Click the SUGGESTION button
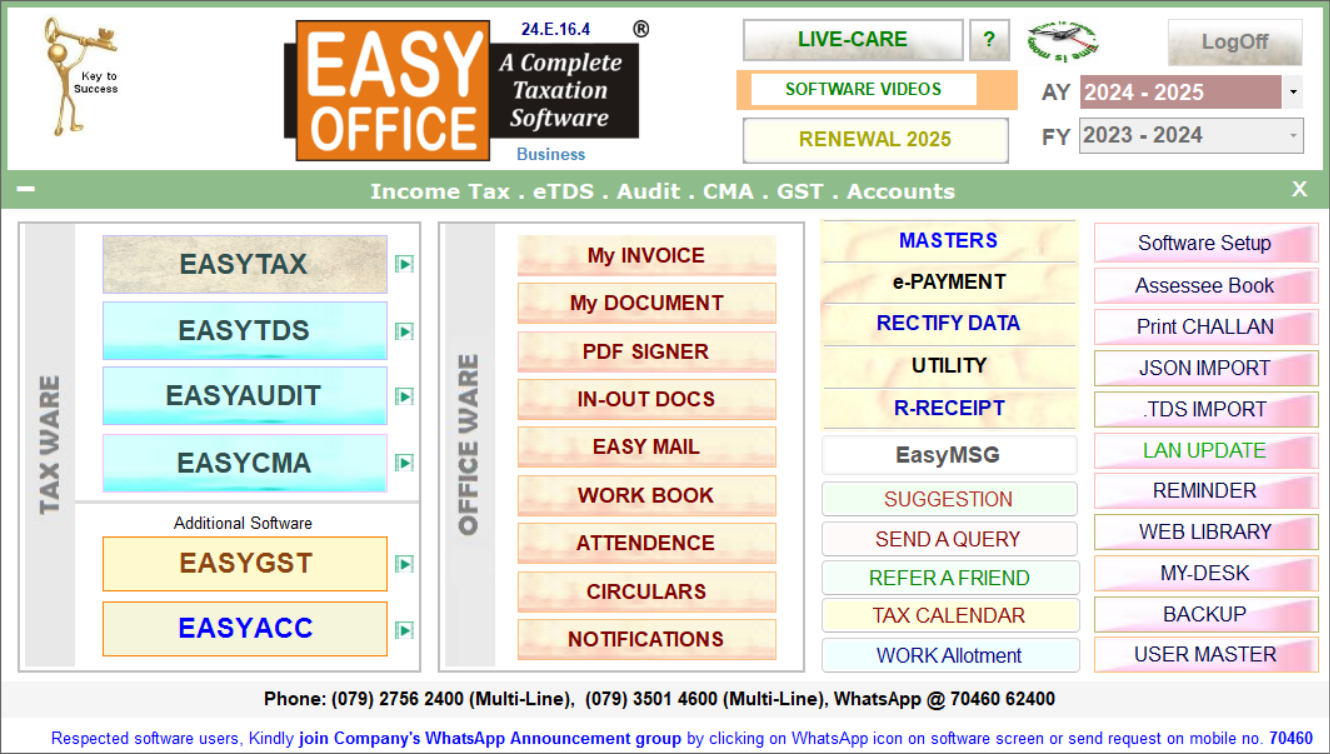The height and width of the screenshot is (754, 1330). click(x=949, y=499)
